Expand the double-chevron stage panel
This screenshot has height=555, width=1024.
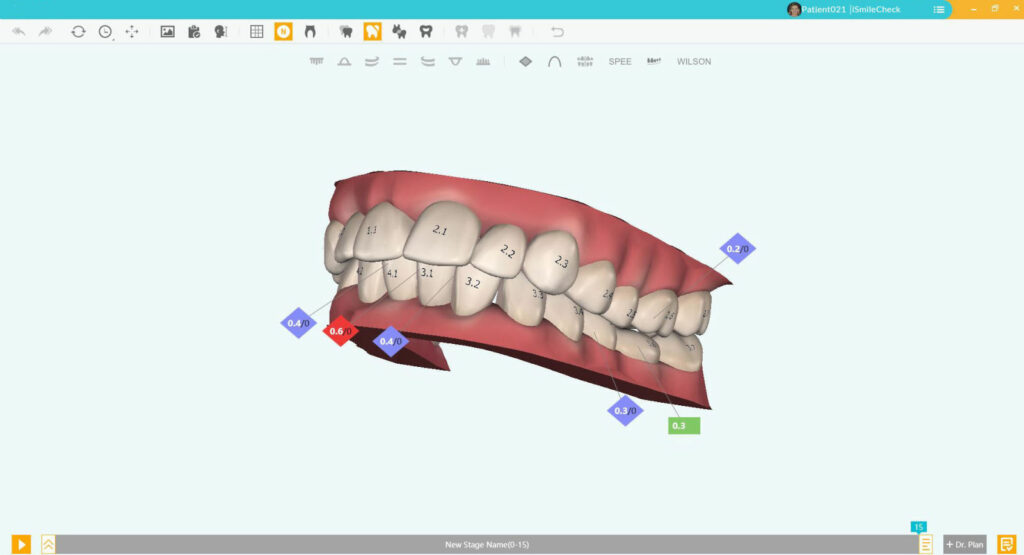click(48, 544)
